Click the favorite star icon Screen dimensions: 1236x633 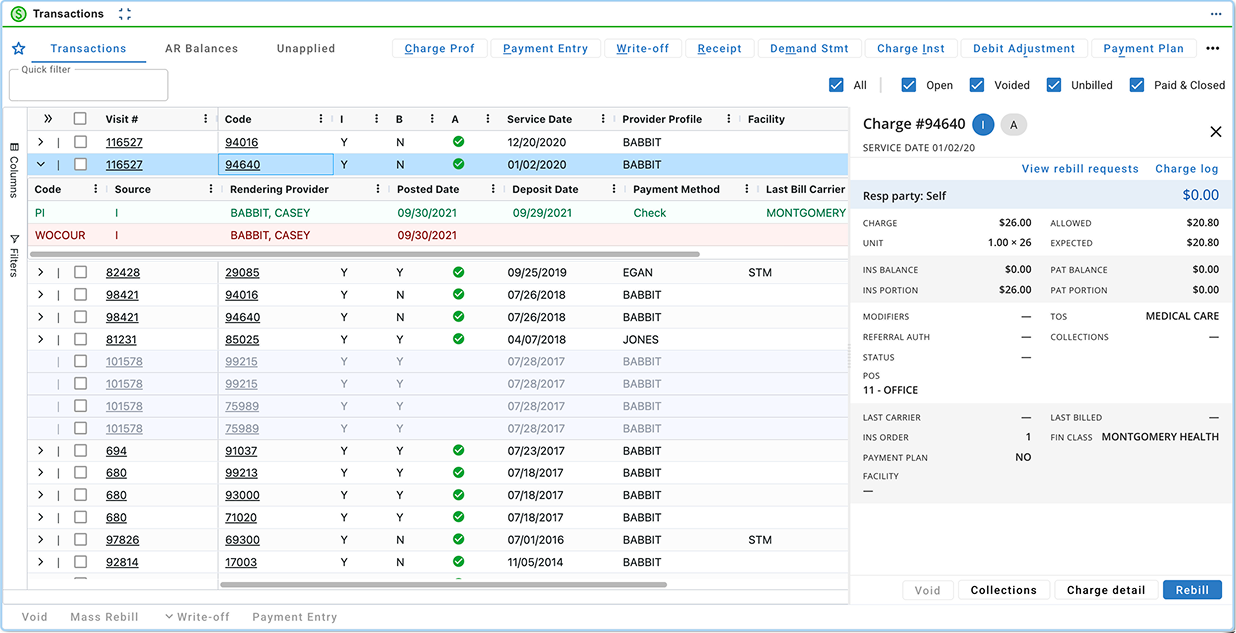(18, 49)
